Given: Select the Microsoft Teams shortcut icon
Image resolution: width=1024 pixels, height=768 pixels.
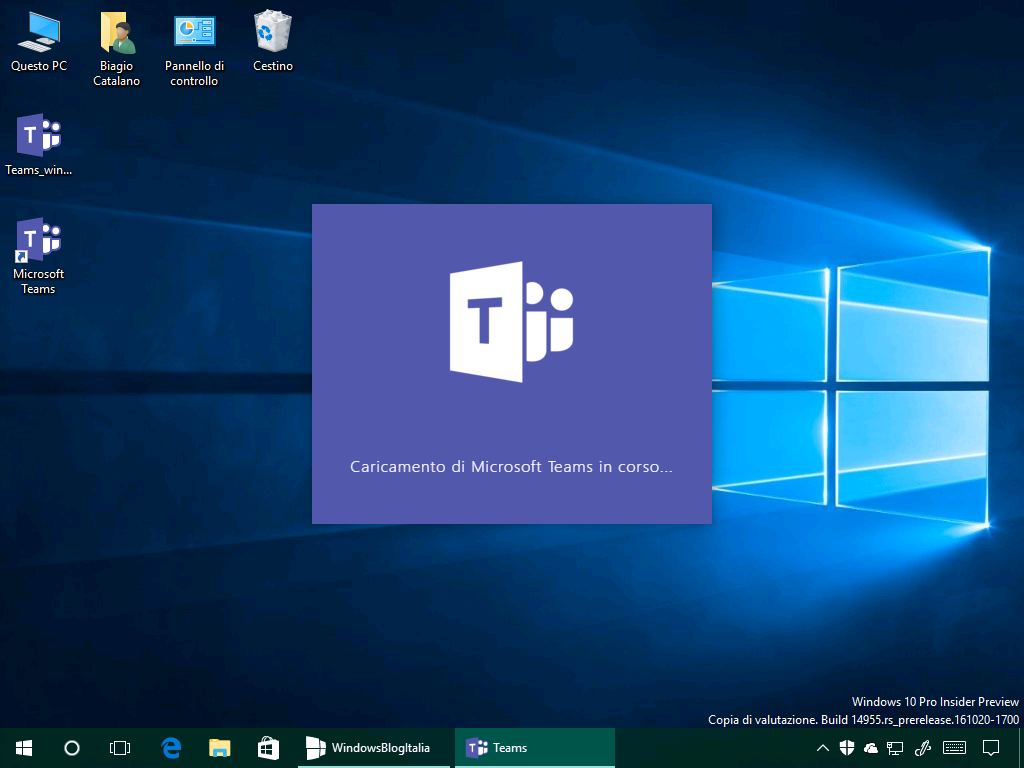Looking at the screenshot, I should tap(39, 256).
